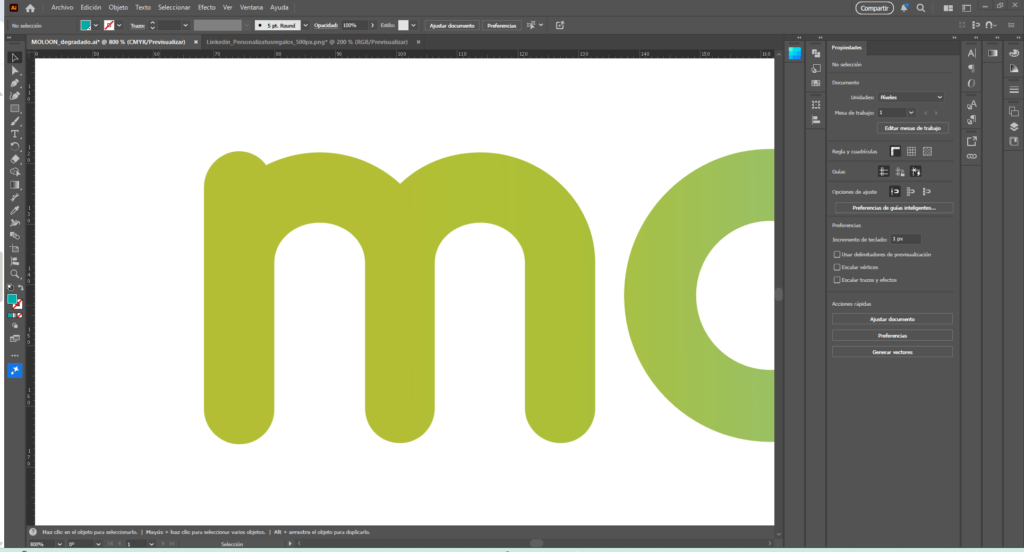The width and height of the screenshot is (1024, 552).
Task: Open the Edición menu
Action: point(91,8)
